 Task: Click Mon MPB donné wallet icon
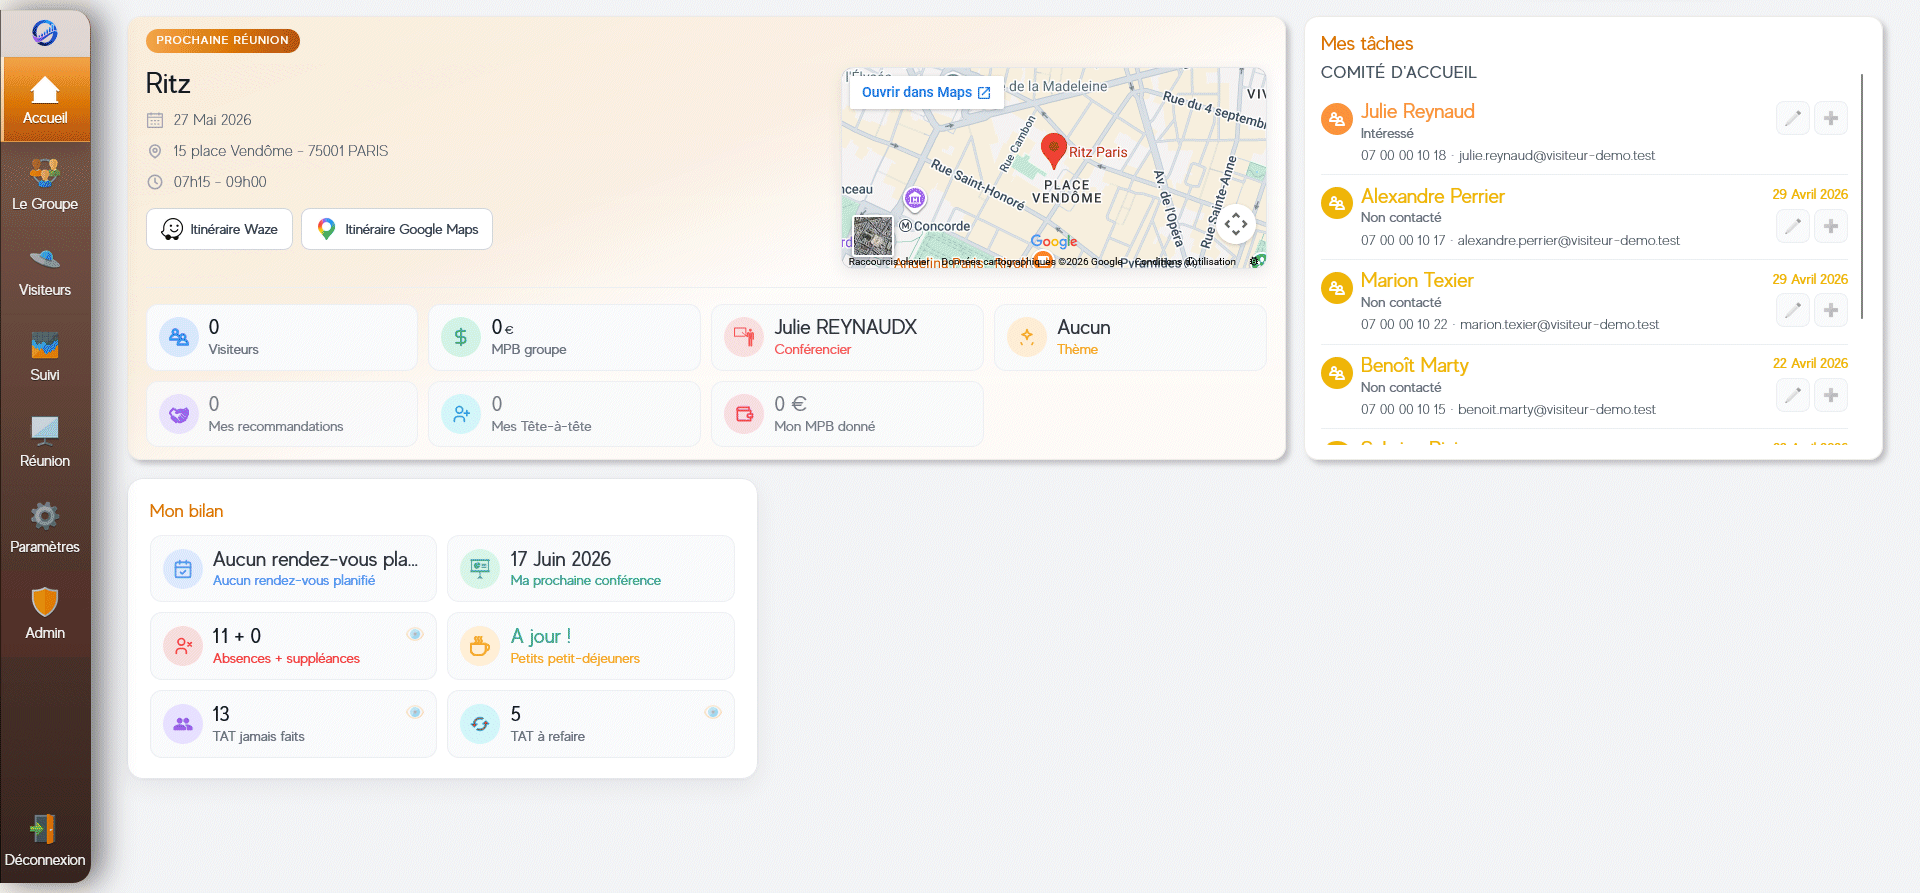tap(744, 414)
